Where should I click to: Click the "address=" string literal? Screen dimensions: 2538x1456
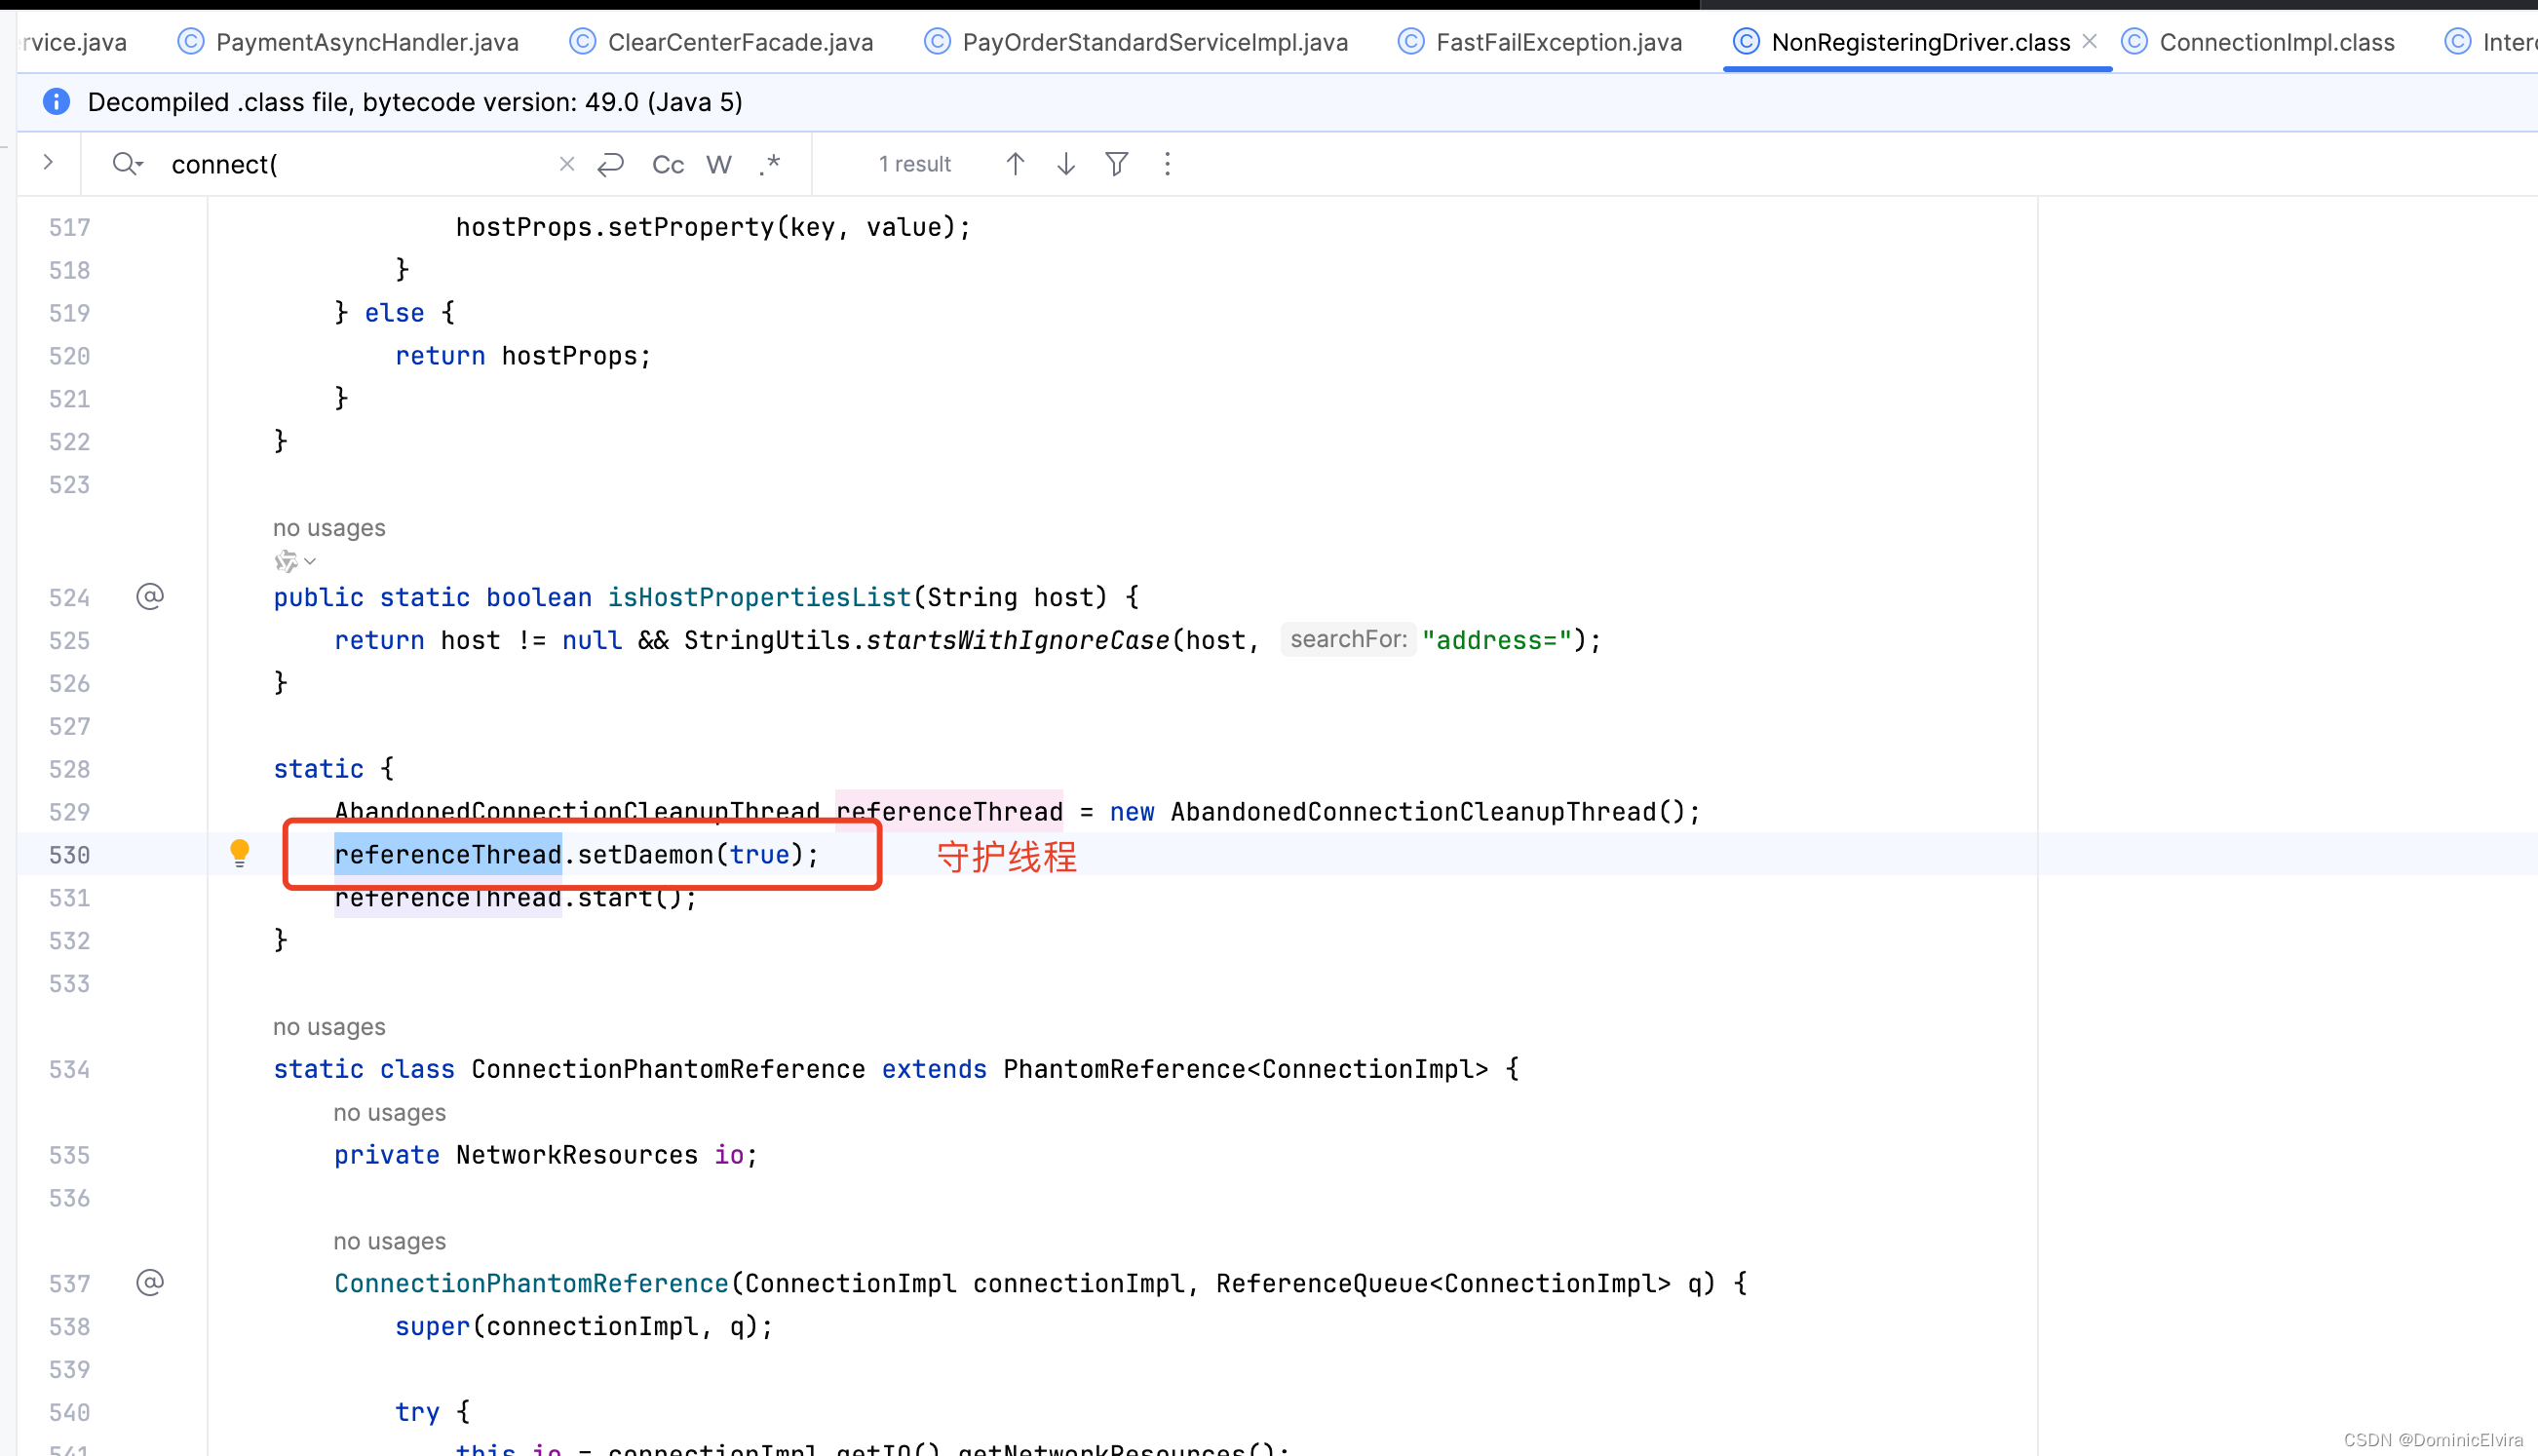(1497, 640)
